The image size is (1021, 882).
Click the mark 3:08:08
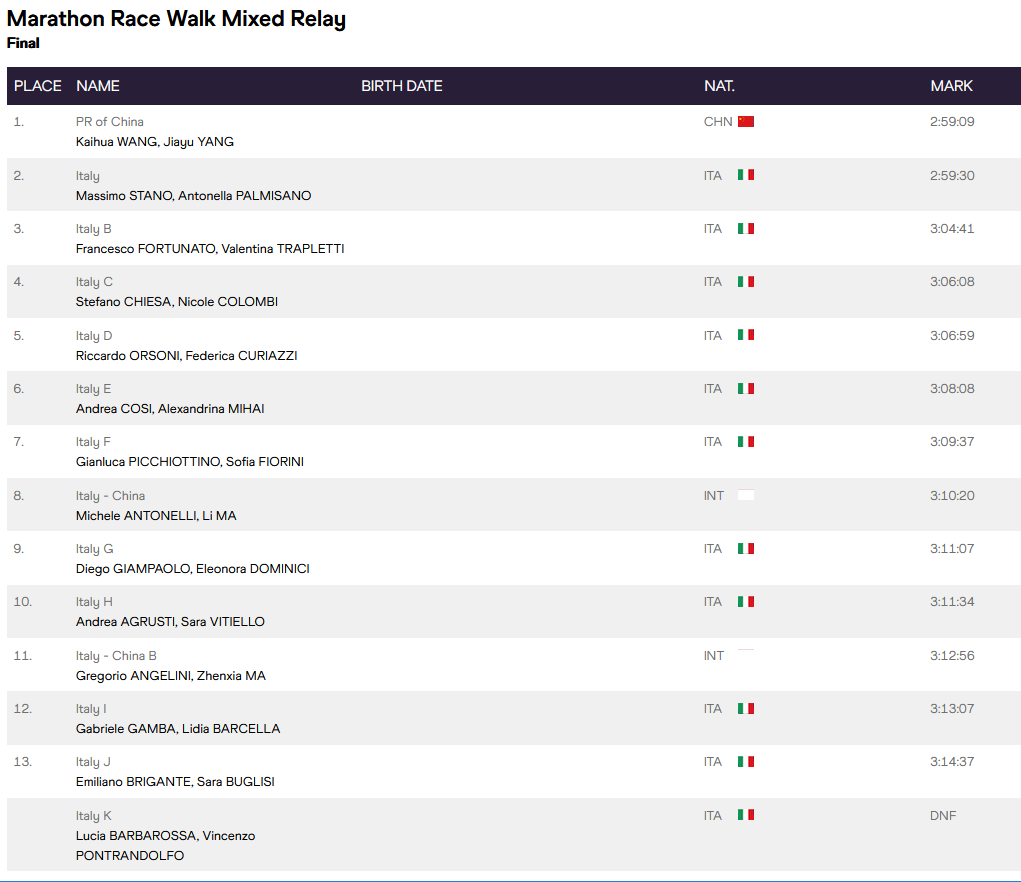tap(952, 389)
